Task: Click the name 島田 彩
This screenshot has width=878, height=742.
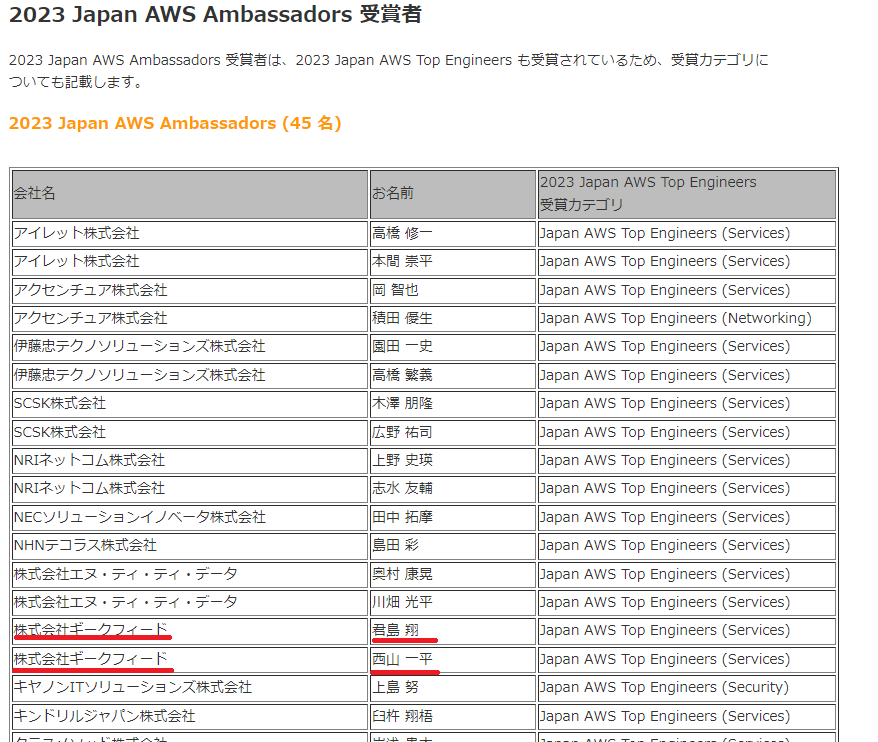Action: [395, 546]
